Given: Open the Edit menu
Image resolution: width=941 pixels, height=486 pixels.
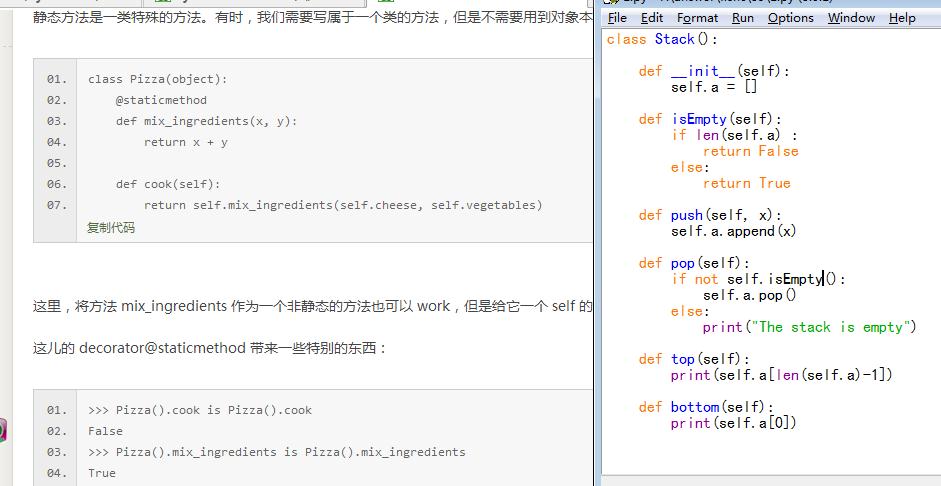Looking at the screenshot, I should (652, 18).
